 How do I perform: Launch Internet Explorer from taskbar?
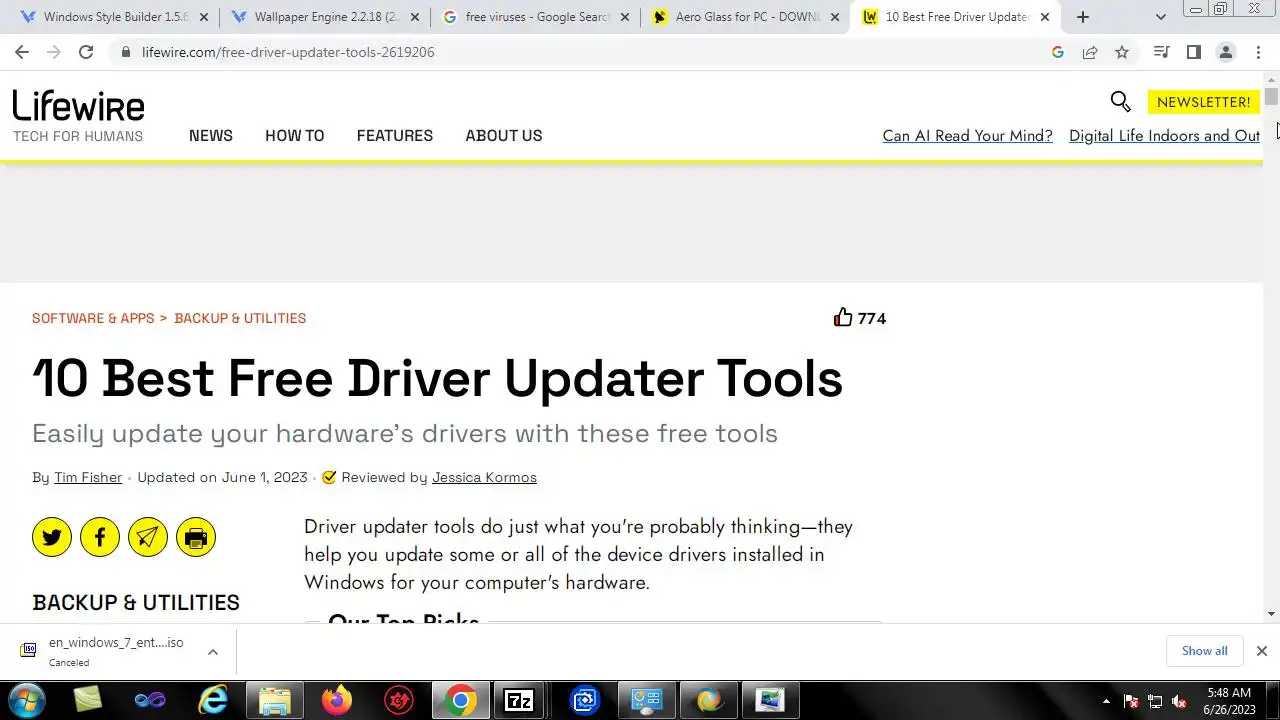pyautogui.click(x=212, y=701)
